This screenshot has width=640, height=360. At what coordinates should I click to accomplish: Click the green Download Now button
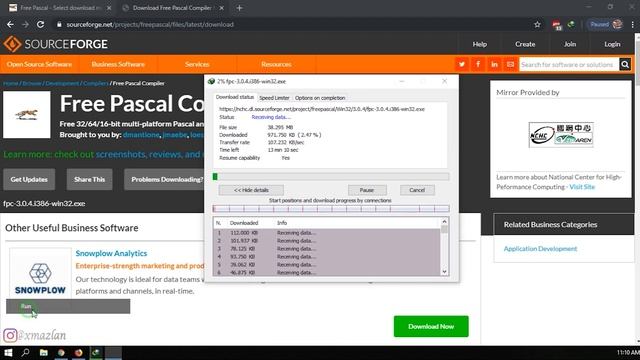pos(431,327)
